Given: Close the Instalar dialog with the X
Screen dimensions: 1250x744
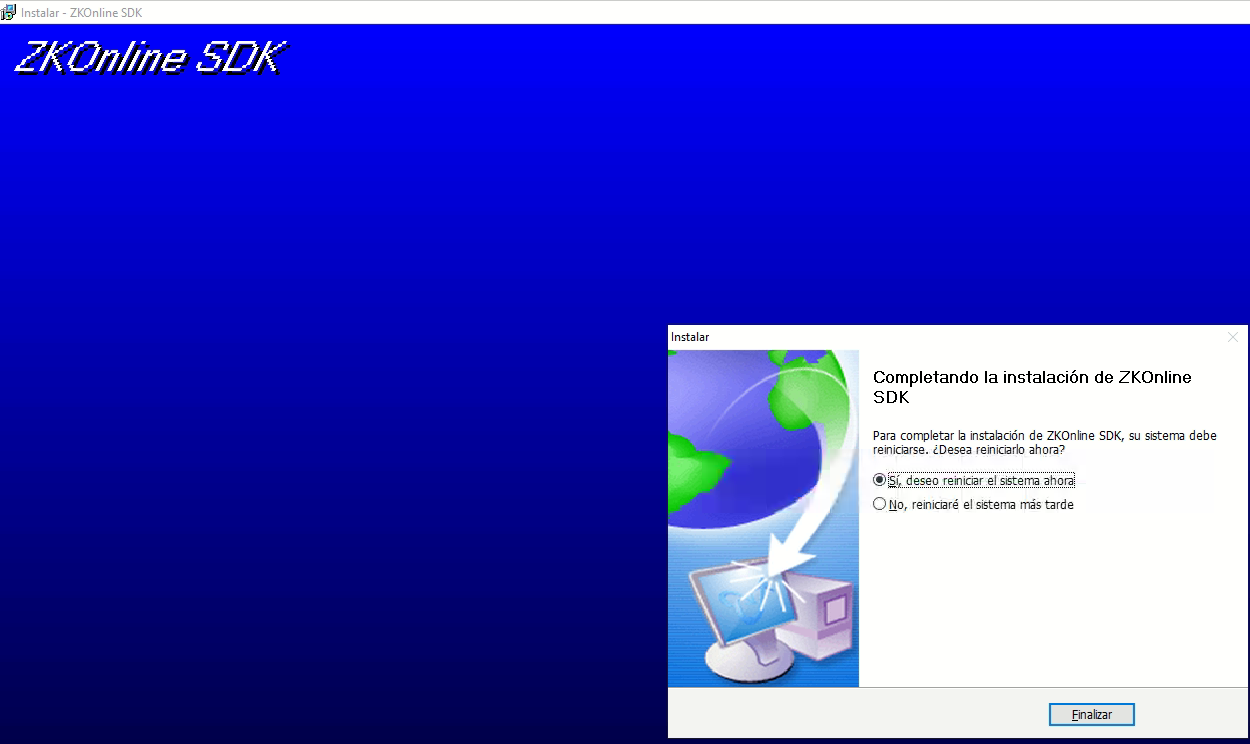Looking at the screenshot, I should (x=1232, y=338).
